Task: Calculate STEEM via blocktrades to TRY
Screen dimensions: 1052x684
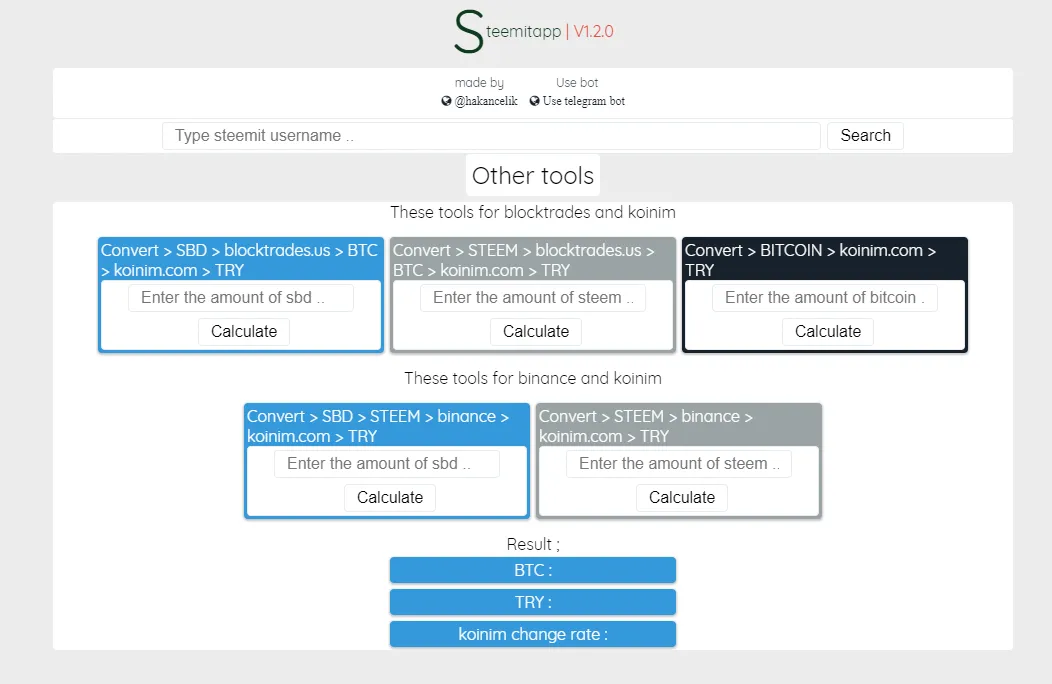Action: 536,332
